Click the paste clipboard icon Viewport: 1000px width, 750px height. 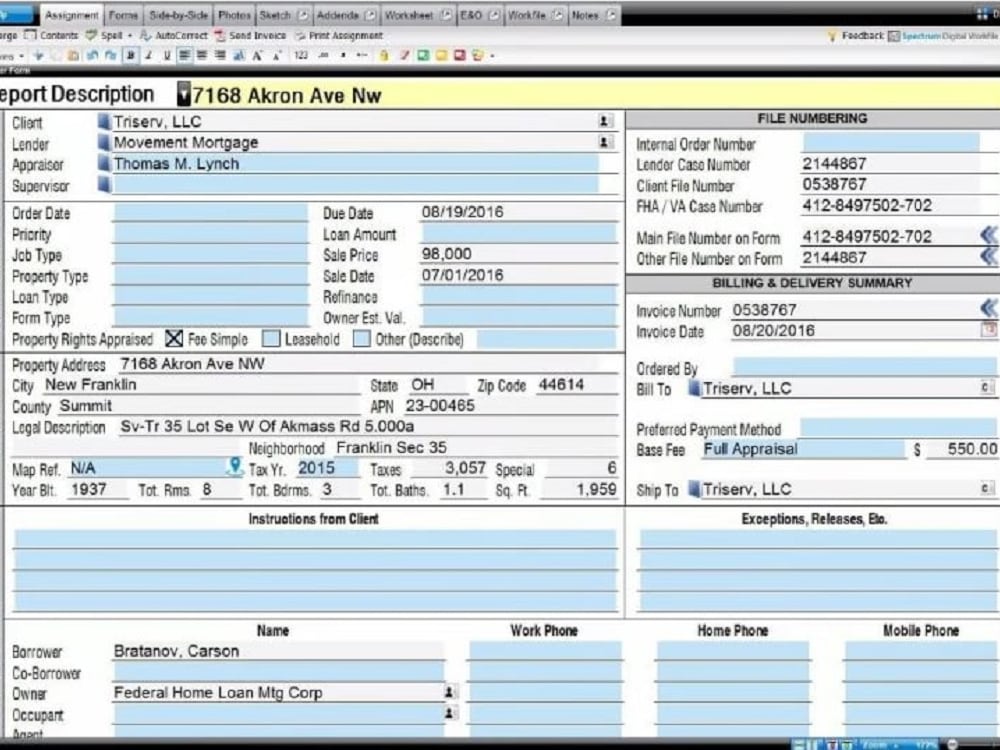pyautogui.click(x=73, y=55)
